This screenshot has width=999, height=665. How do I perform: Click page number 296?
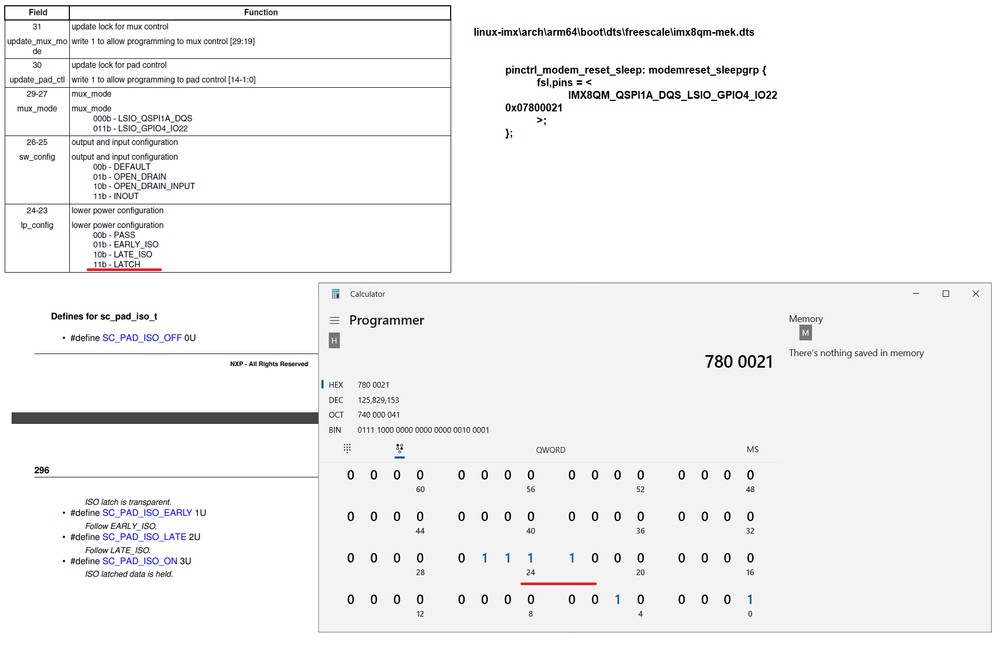pyautogui.click(x=41, y=470)
